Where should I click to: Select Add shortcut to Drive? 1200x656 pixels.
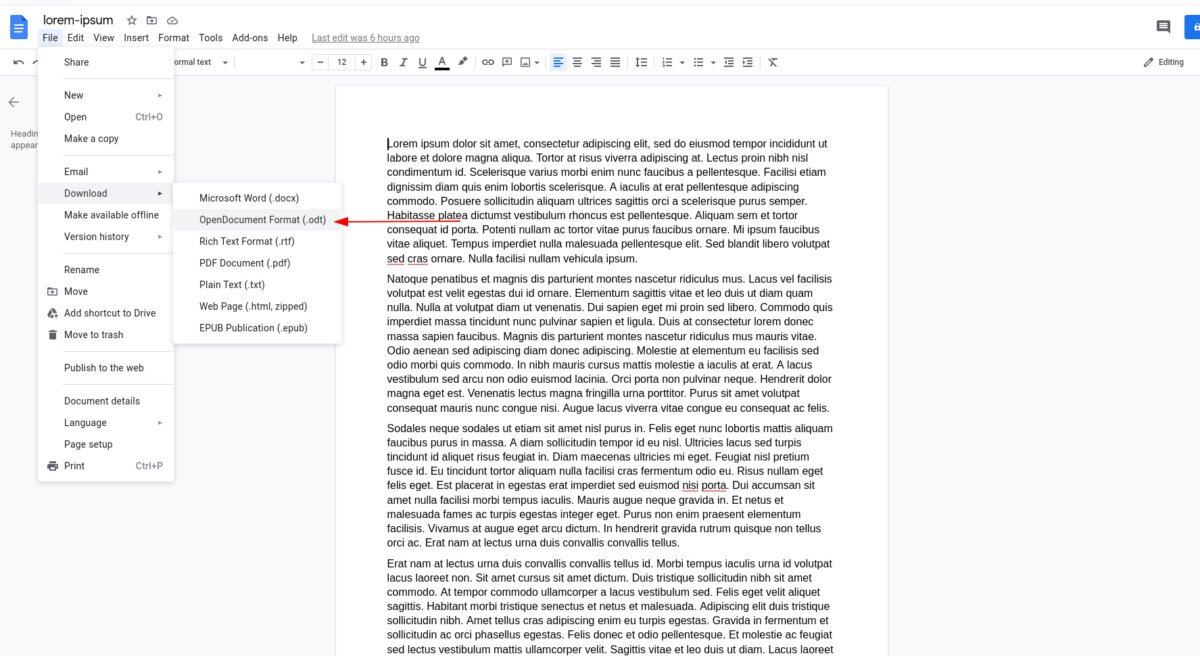(x=106, y=313)
